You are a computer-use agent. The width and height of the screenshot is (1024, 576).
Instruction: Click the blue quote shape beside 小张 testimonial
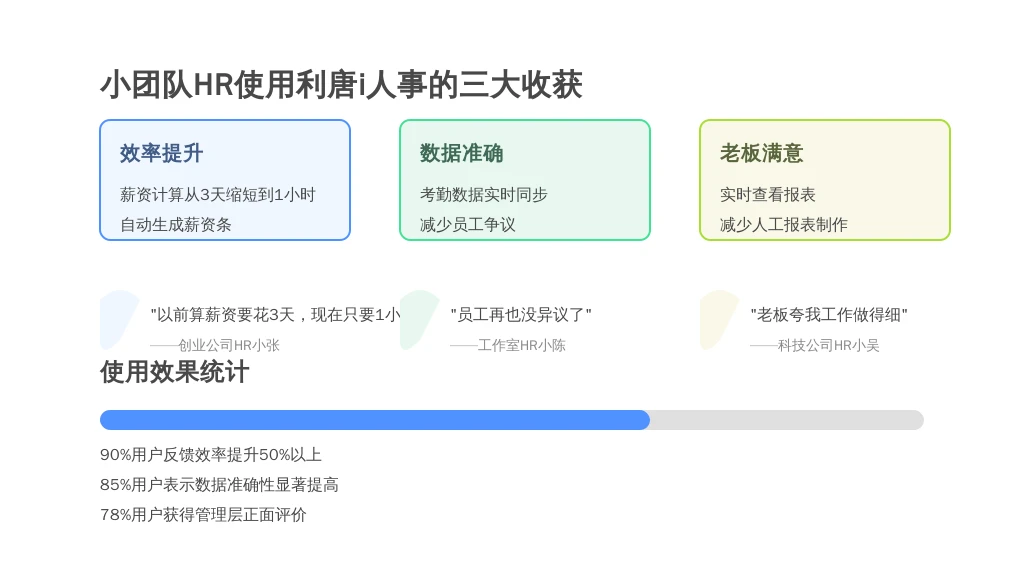click(119, 320)
